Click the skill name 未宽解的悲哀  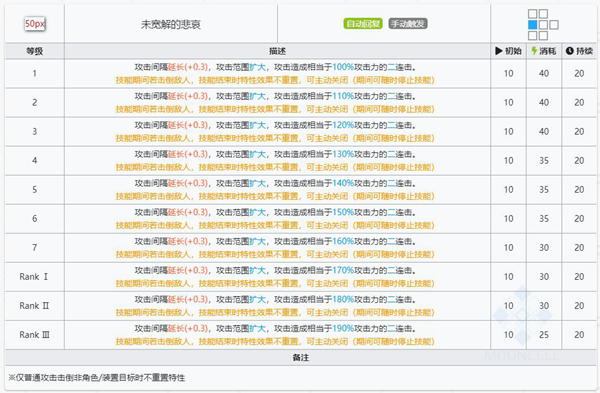click(171, 24)
